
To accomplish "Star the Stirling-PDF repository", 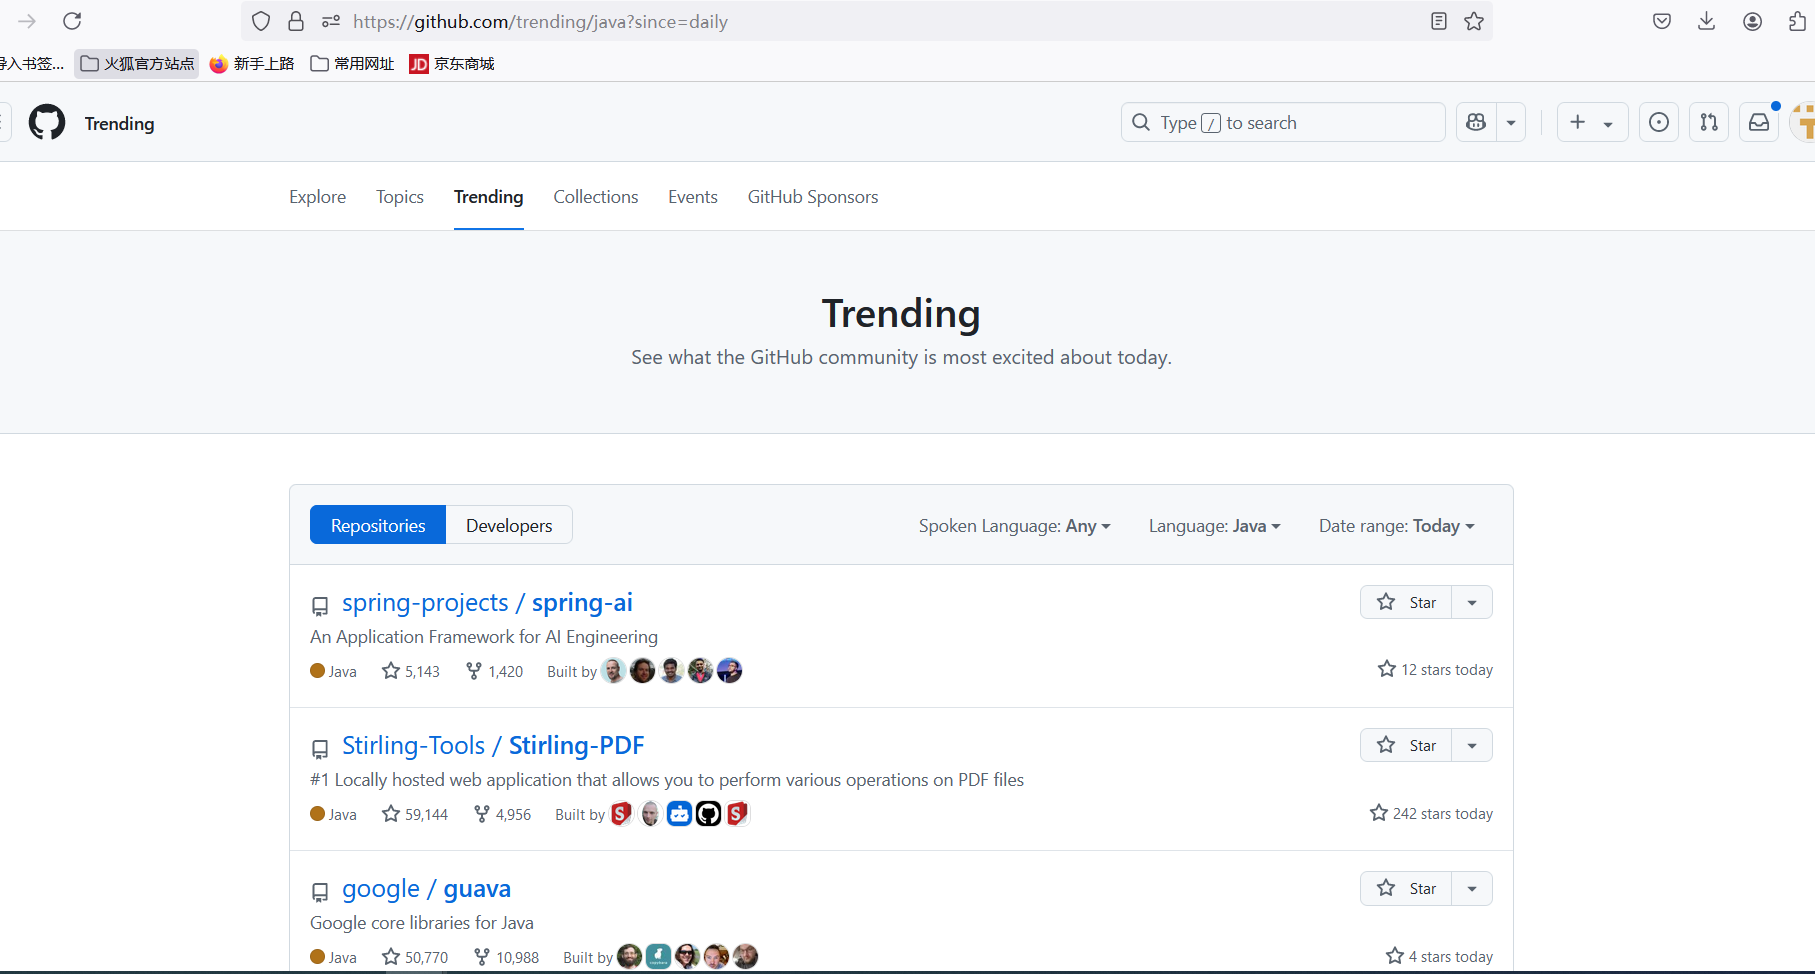I will pyautogui.click(x=1406, y=745).
